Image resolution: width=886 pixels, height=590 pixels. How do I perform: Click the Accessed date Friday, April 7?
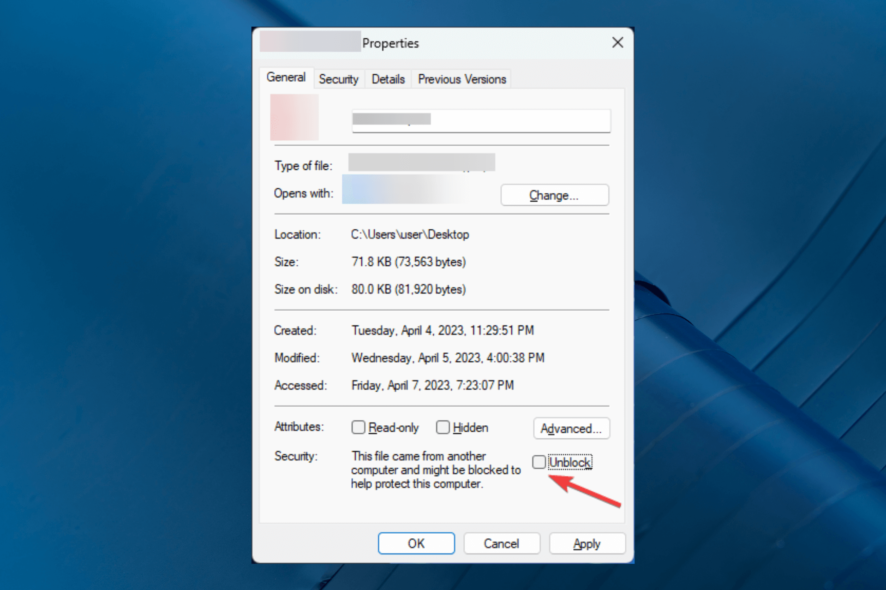pyautogui.click(x=433, y=385)
